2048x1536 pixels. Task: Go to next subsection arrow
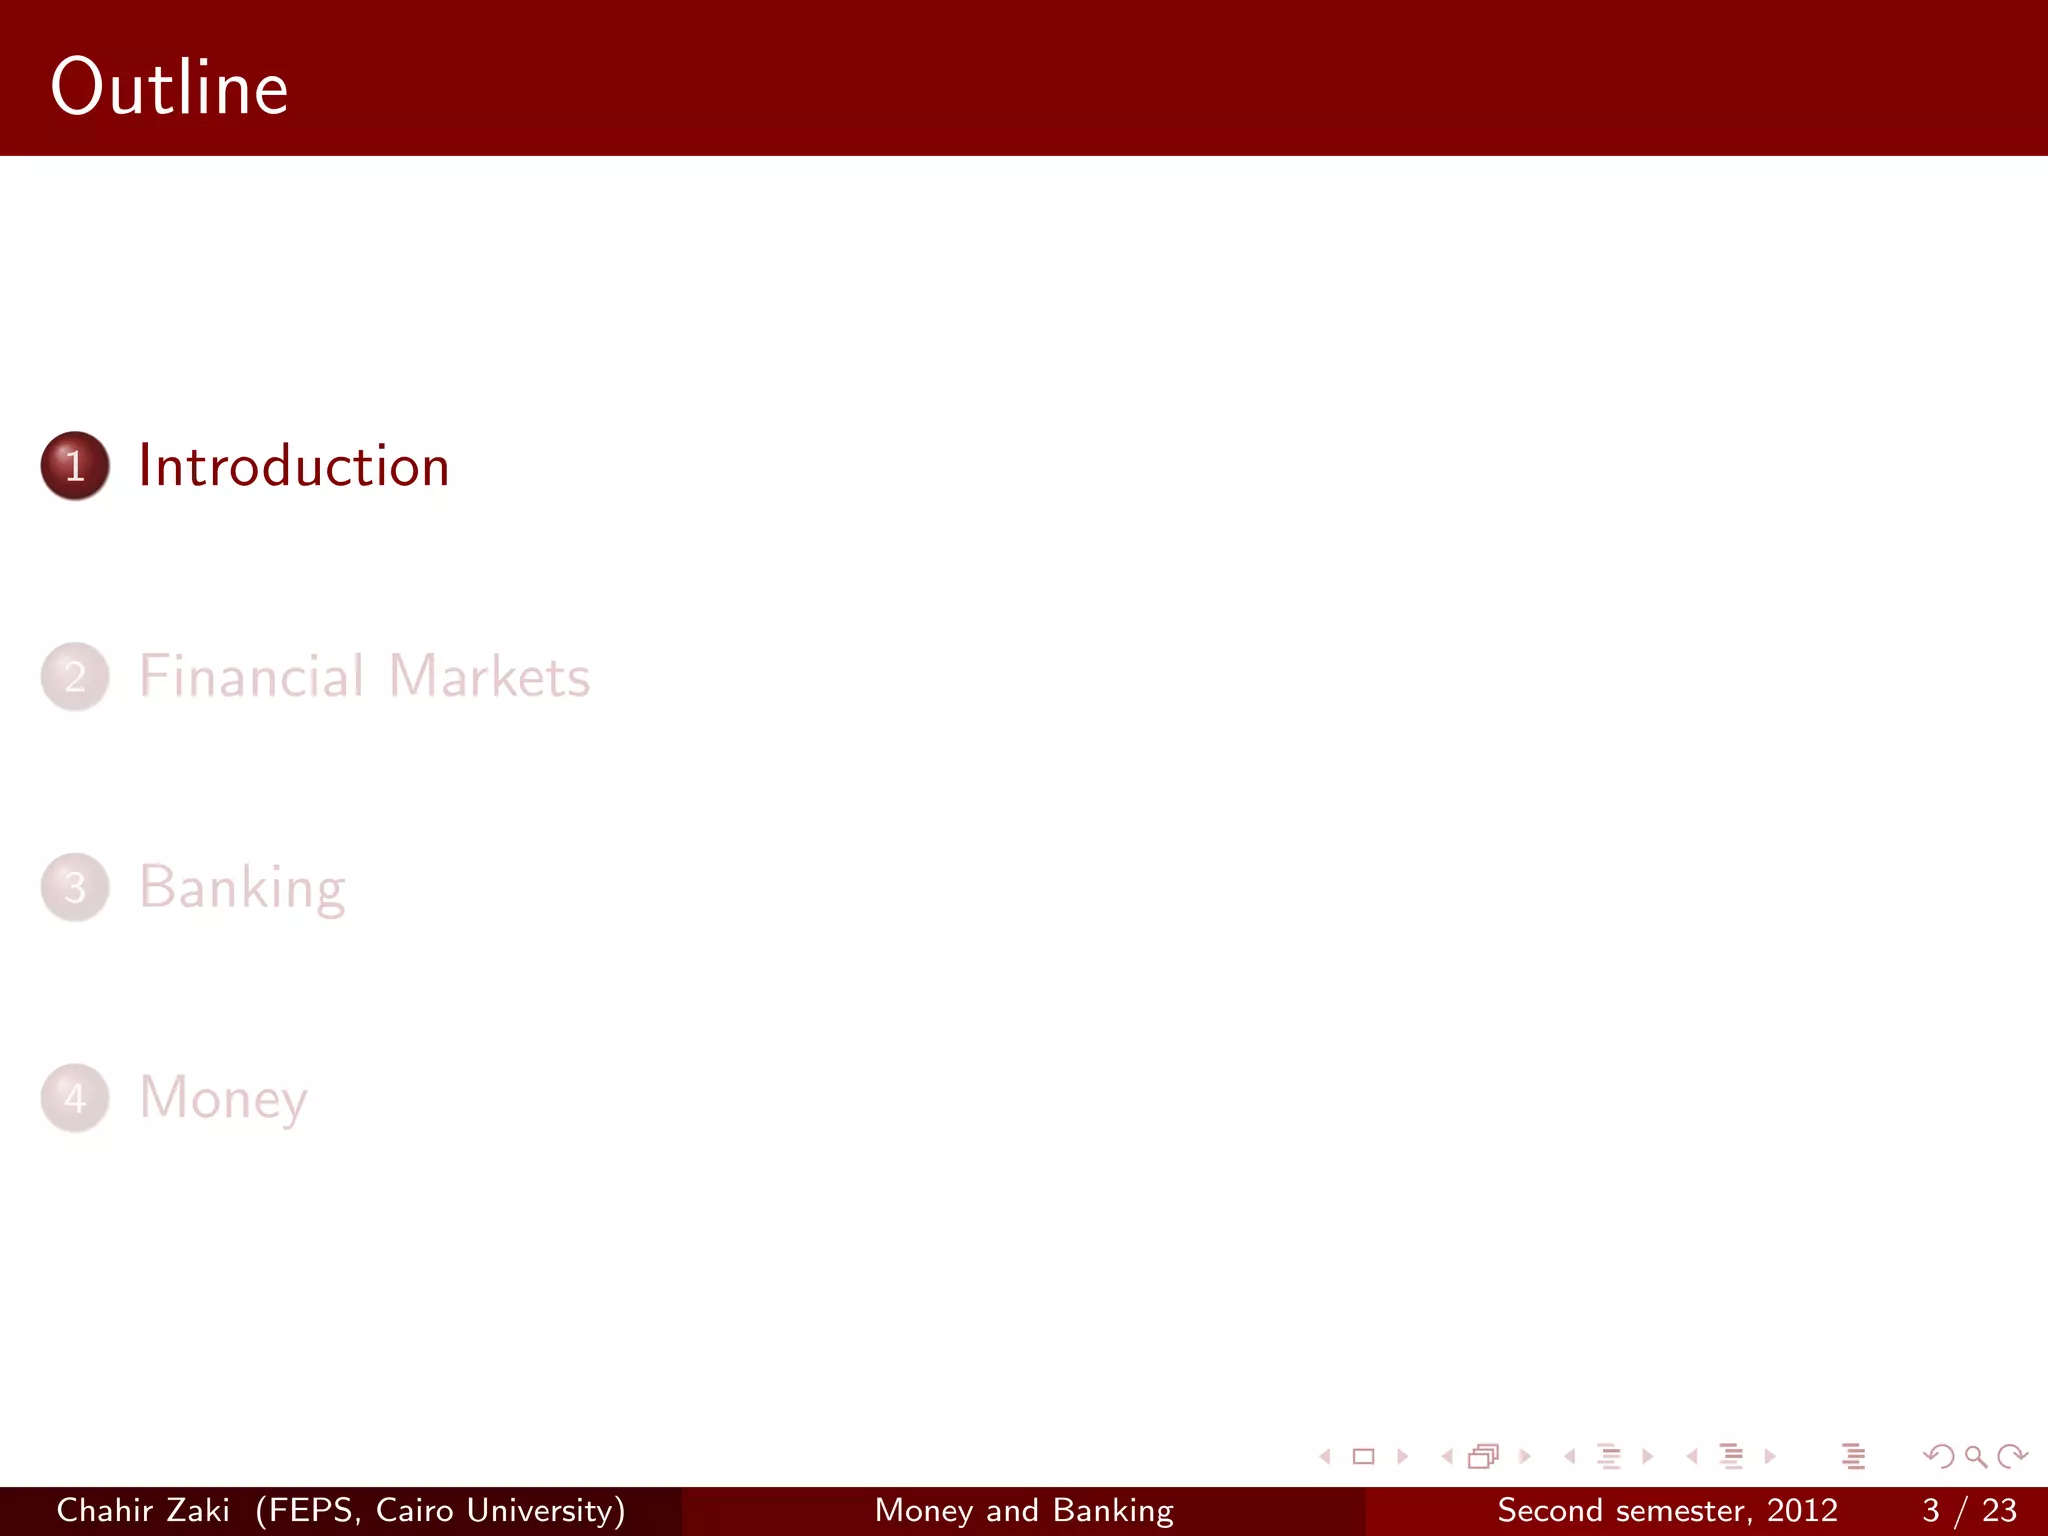pyautogui.click(x=1648, y=1457)
